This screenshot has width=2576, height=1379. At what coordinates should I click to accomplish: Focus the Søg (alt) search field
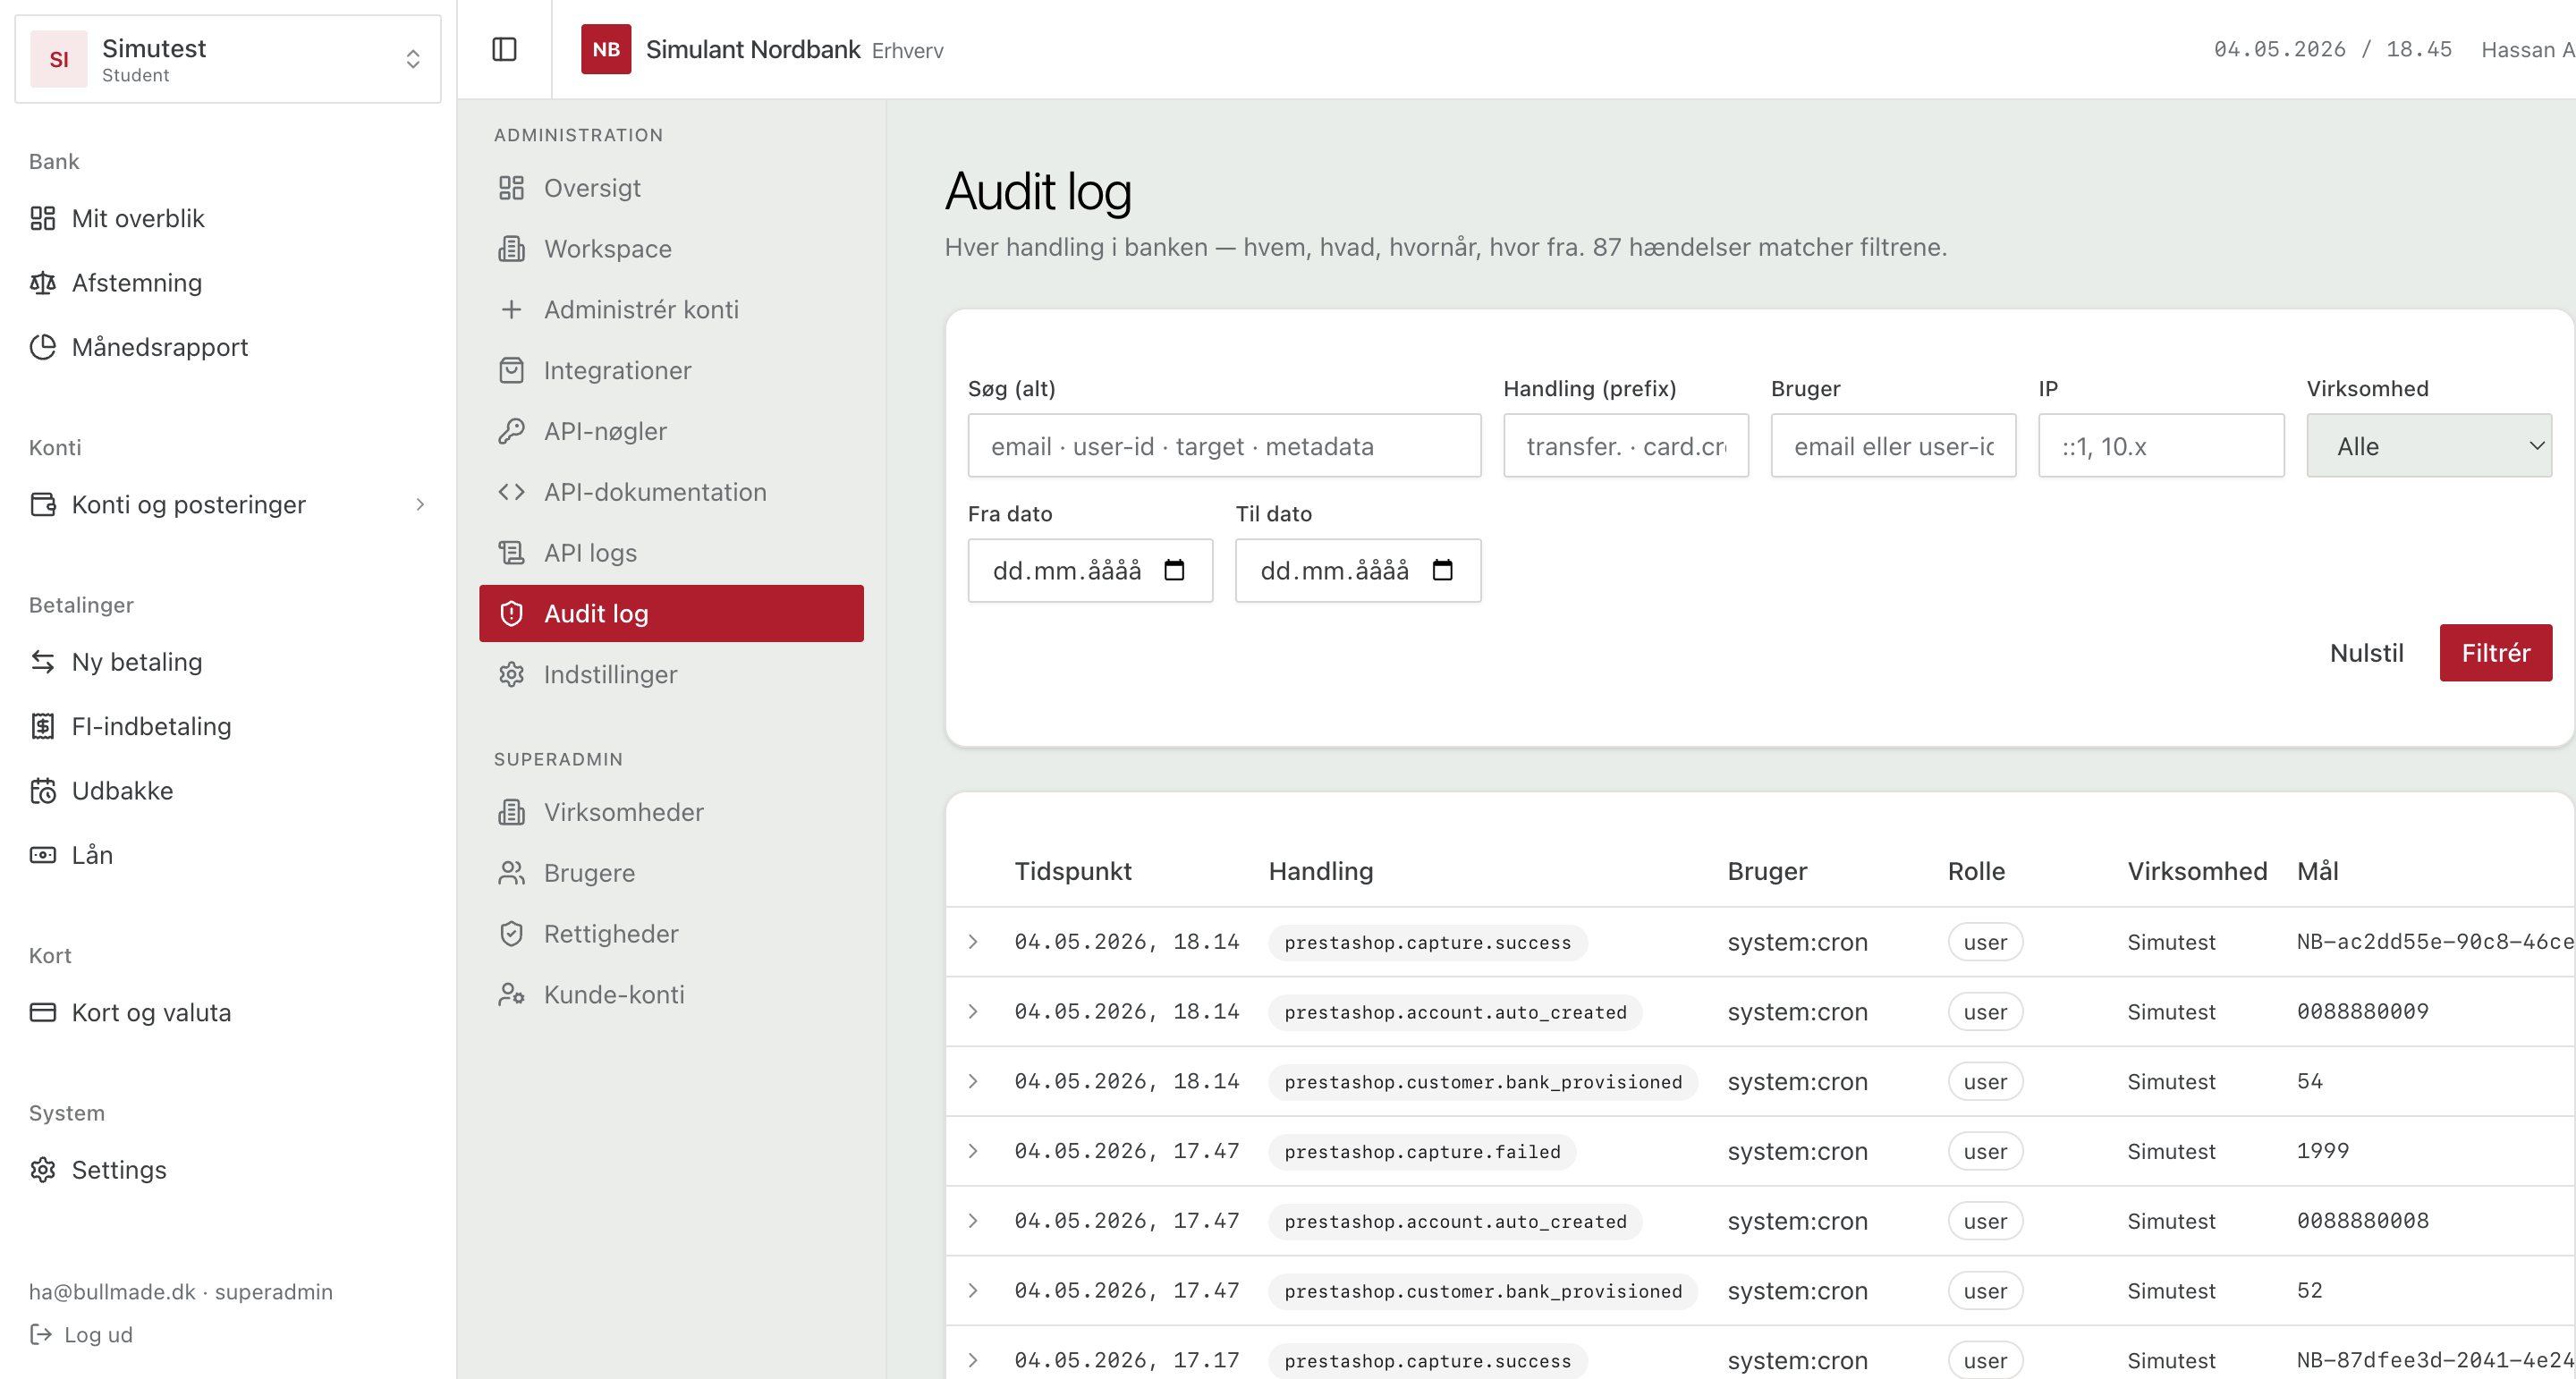pos(1224,446)
